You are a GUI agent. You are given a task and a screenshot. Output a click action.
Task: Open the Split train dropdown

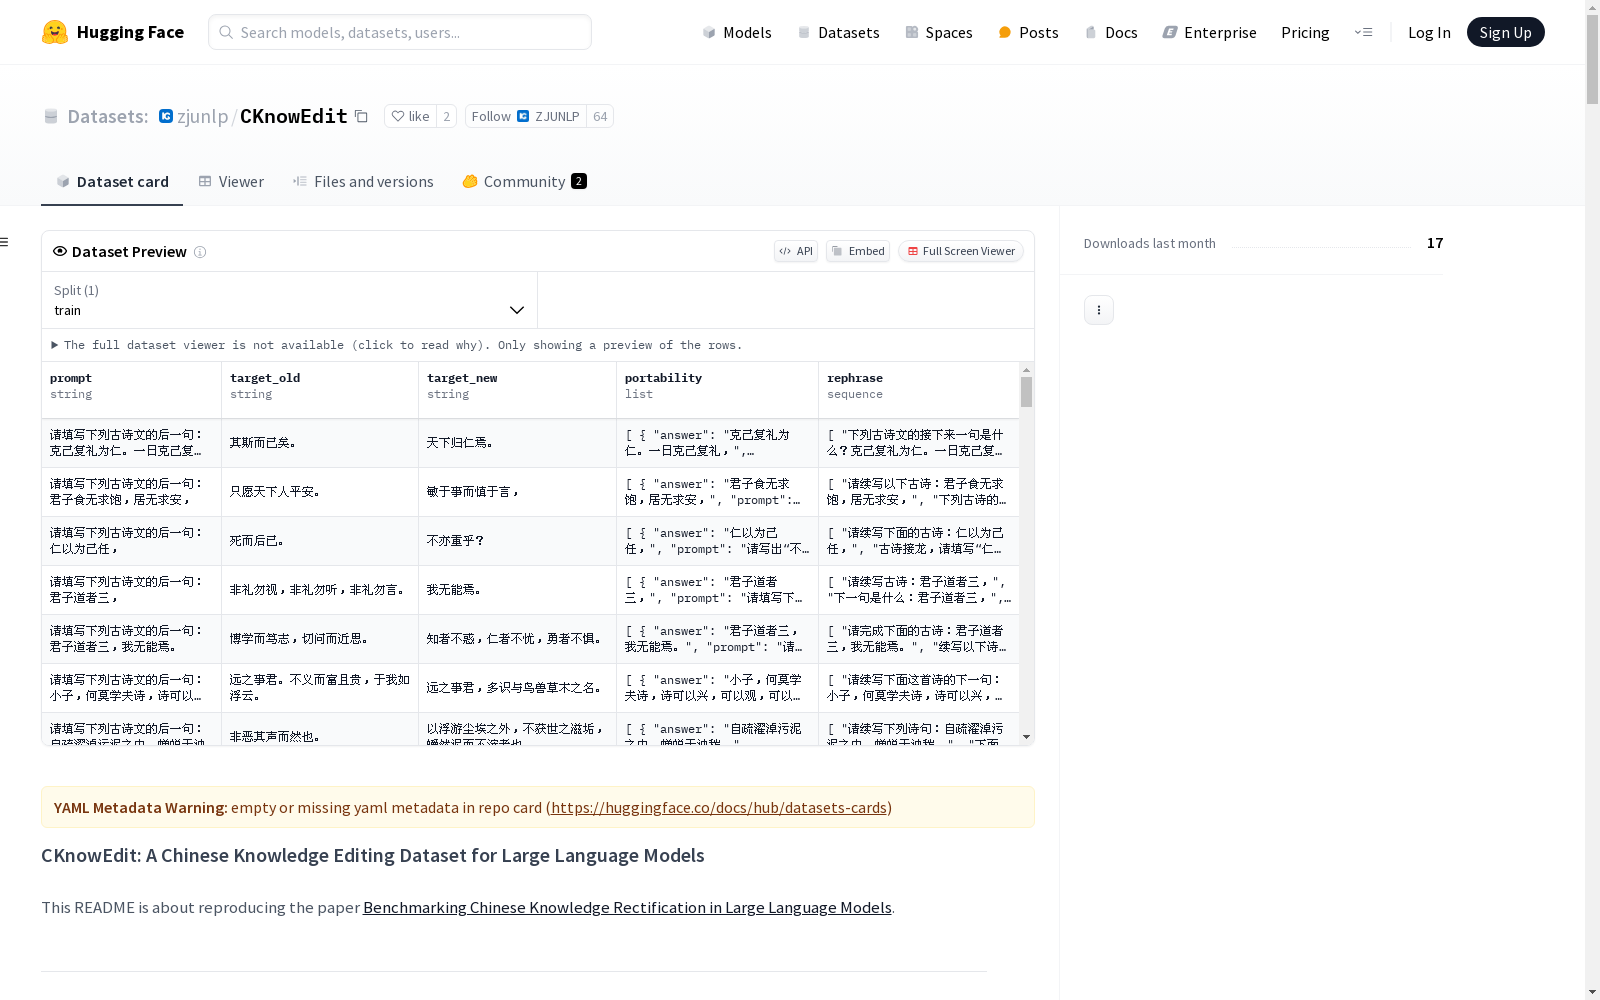coord(289,300)
